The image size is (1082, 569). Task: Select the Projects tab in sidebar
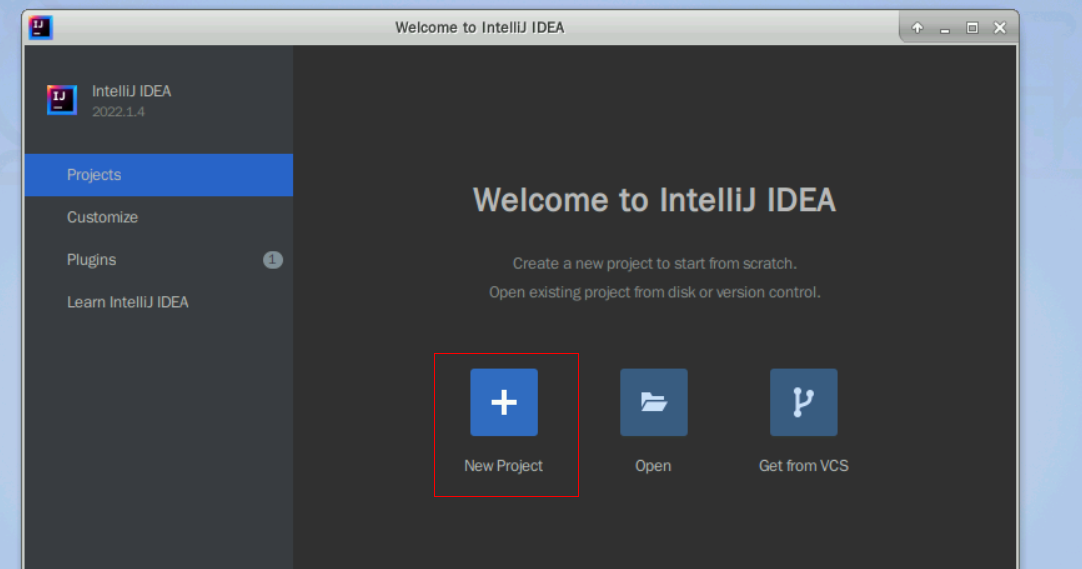tap(94, 175)
